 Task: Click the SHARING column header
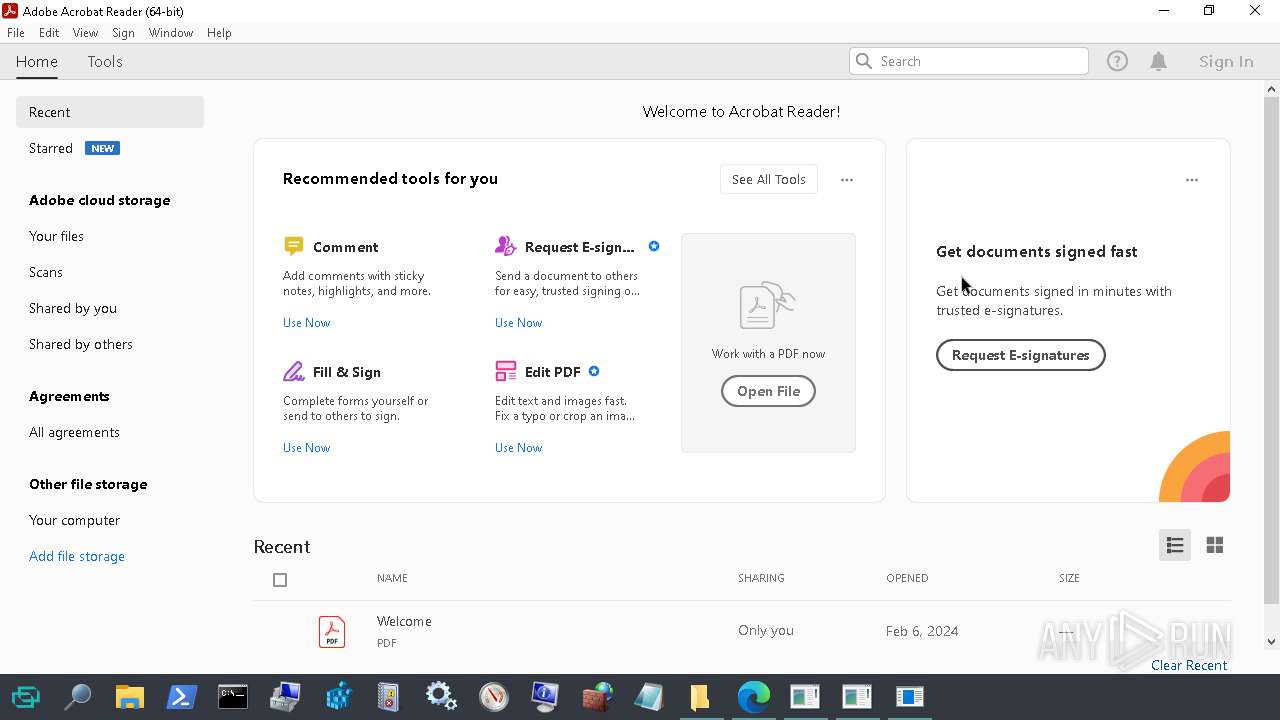pyautogui.click(x=761, y=578)
